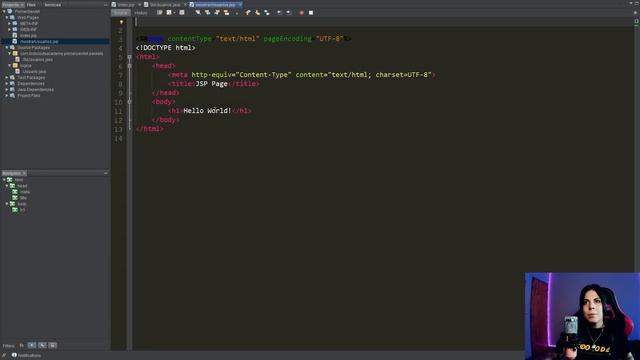Select the body node in Navigator

(x=22, y=204)
